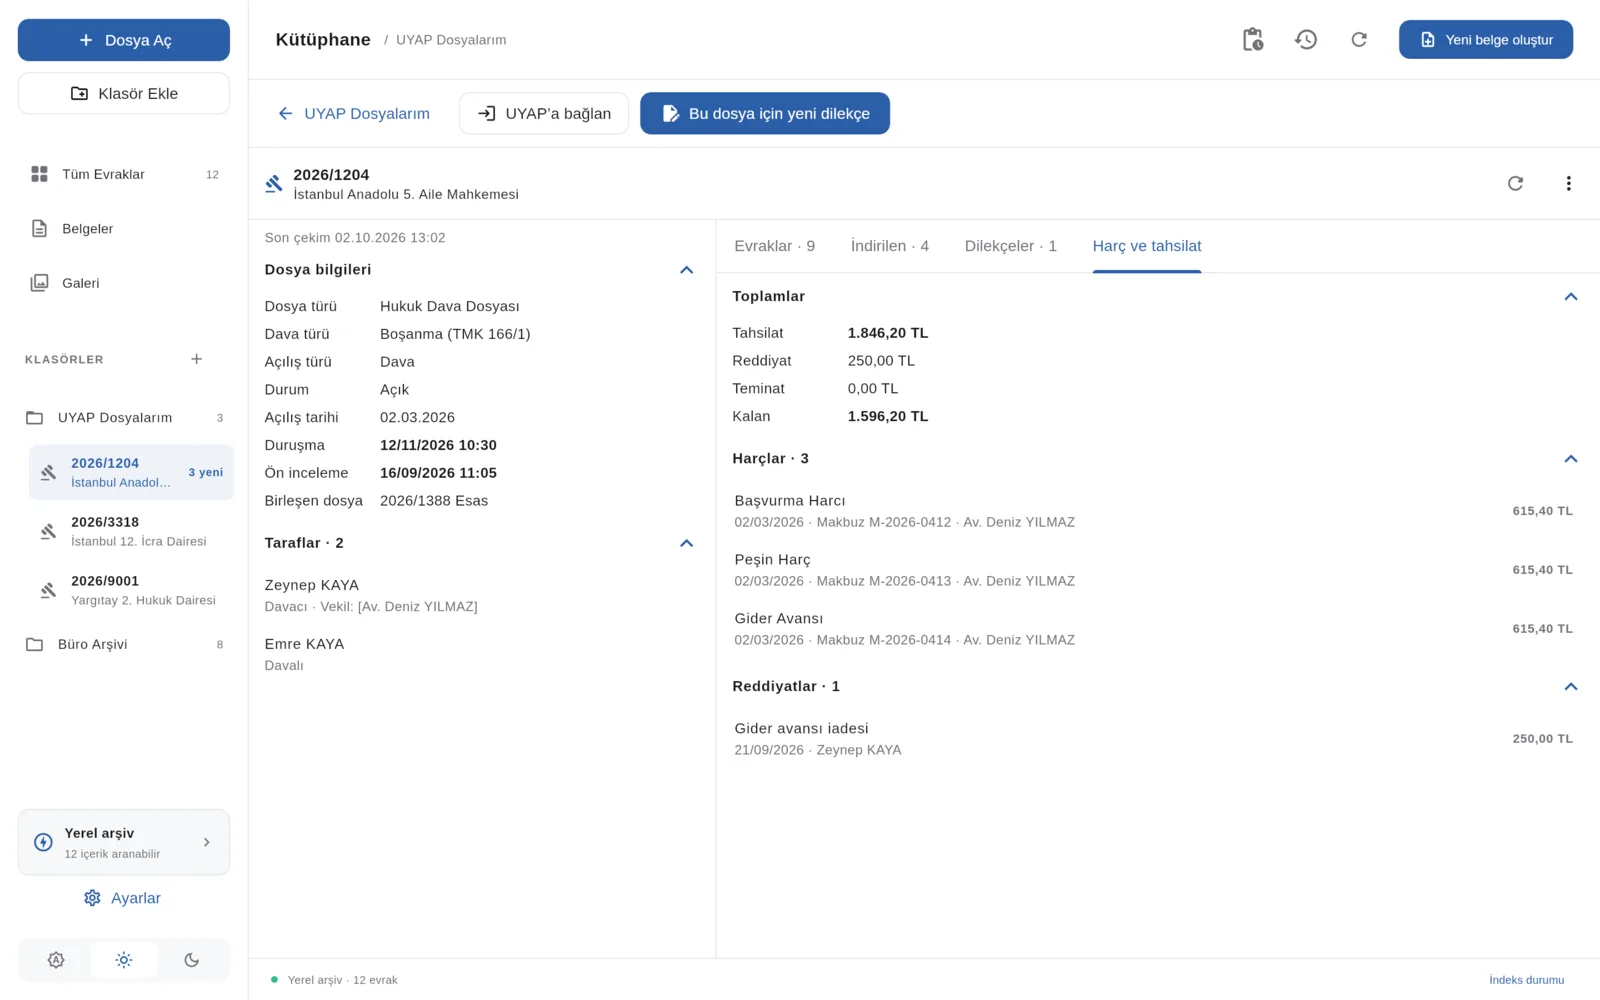1600x1000 pixels.
Task: Collapse the Reddiyatlar section
Action: tap(1570, 687)
